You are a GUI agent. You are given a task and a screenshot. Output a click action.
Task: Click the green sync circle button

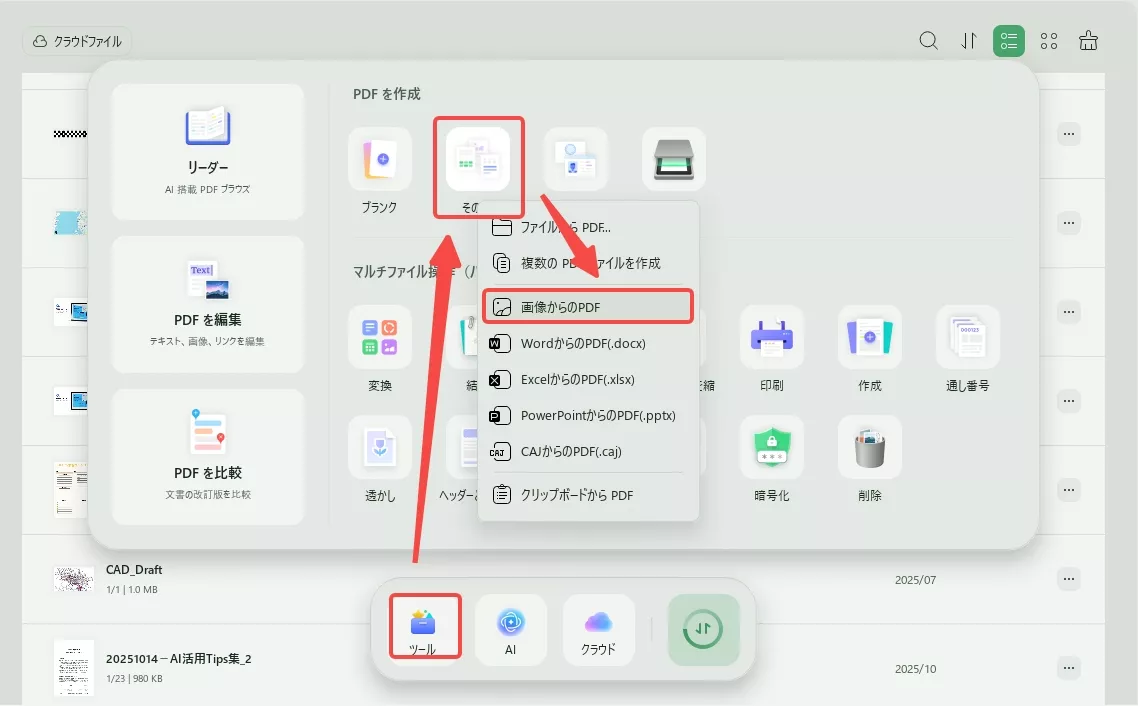pyautogui.click(x=703, y=629)
